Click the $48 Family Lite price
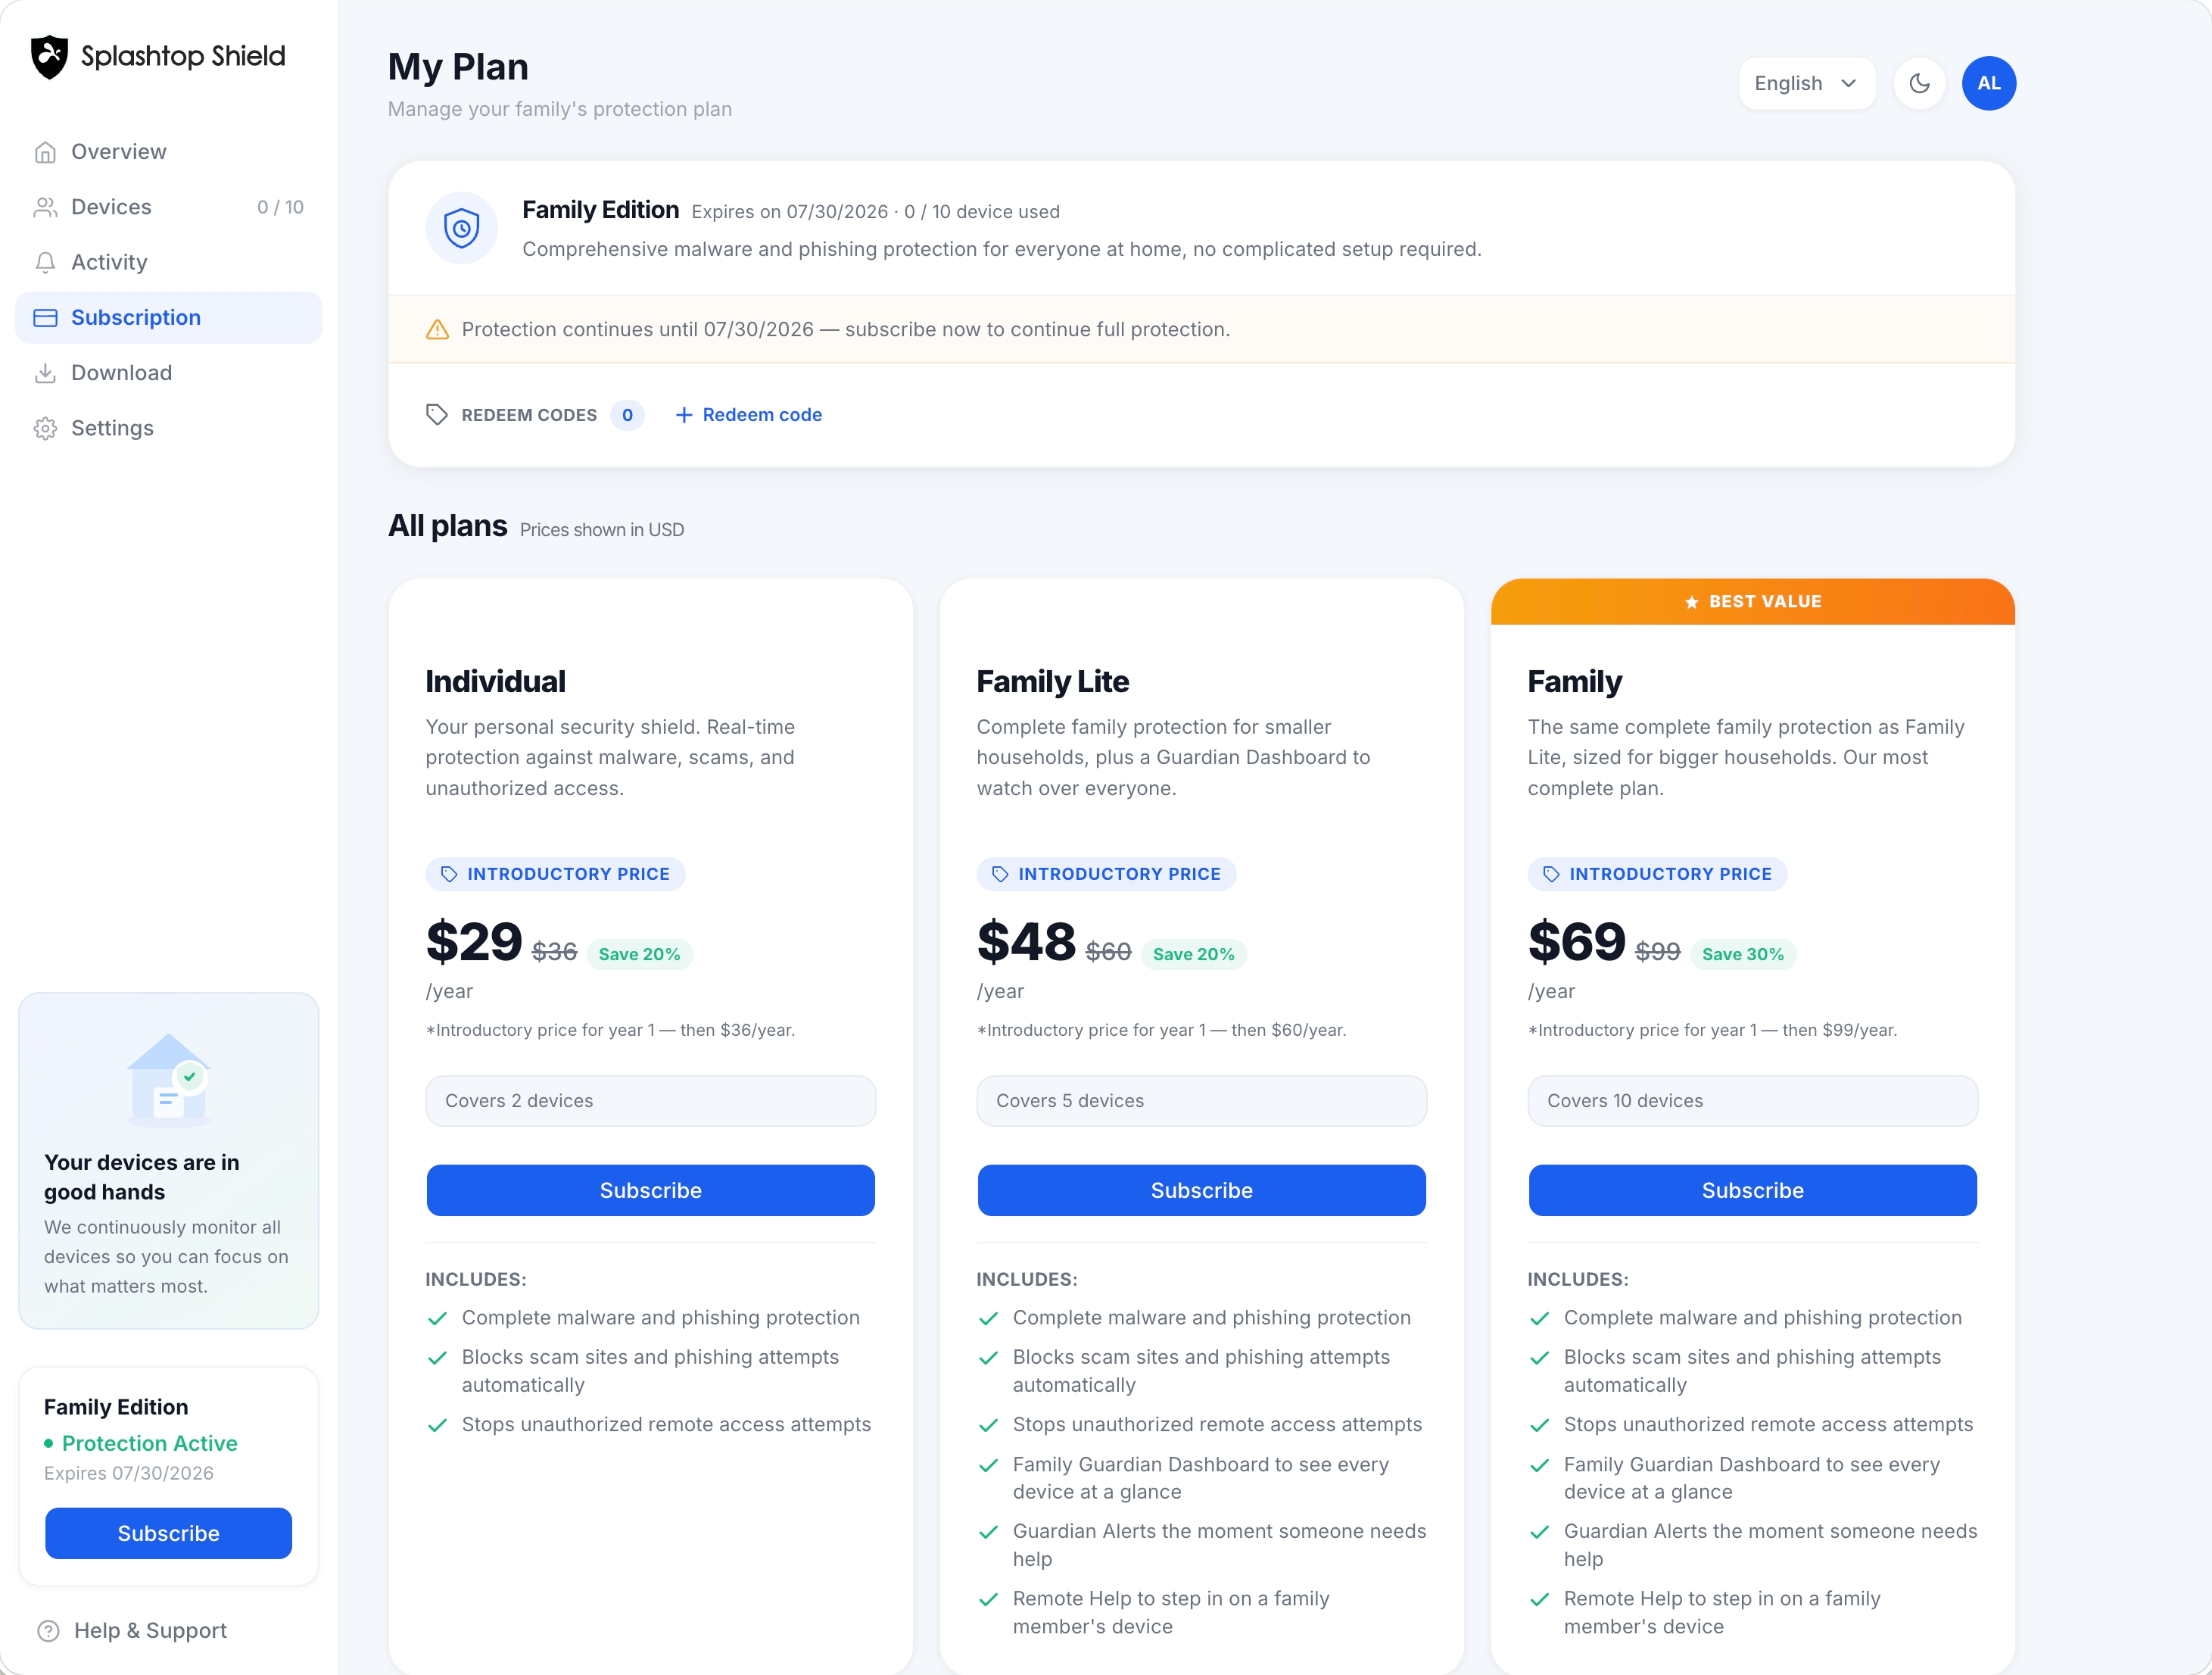Image resolution: width=2212 pixels, height=1675 pixels. click(x=1026, y=942)
